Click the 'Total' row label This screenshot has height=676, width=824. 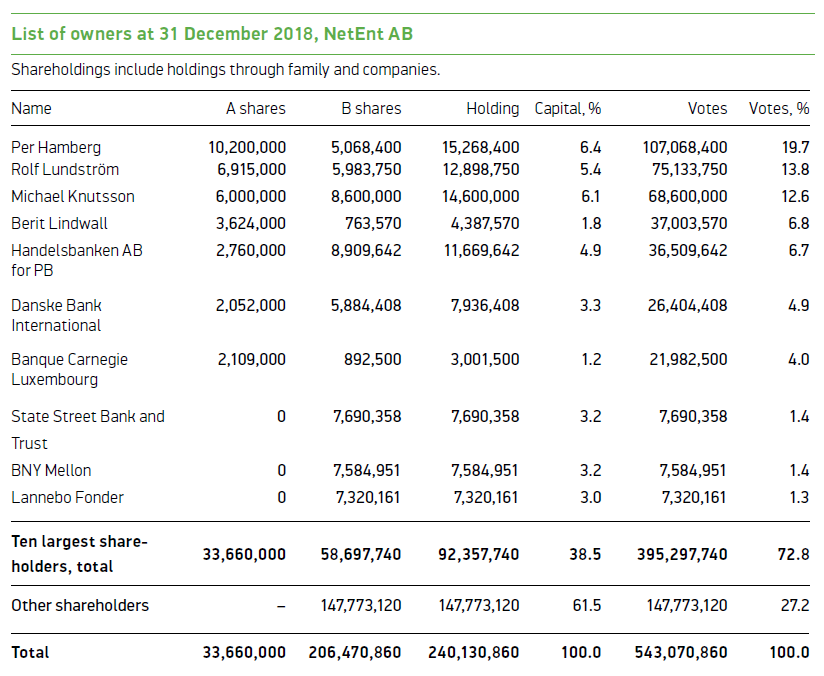tap(30, 652)
